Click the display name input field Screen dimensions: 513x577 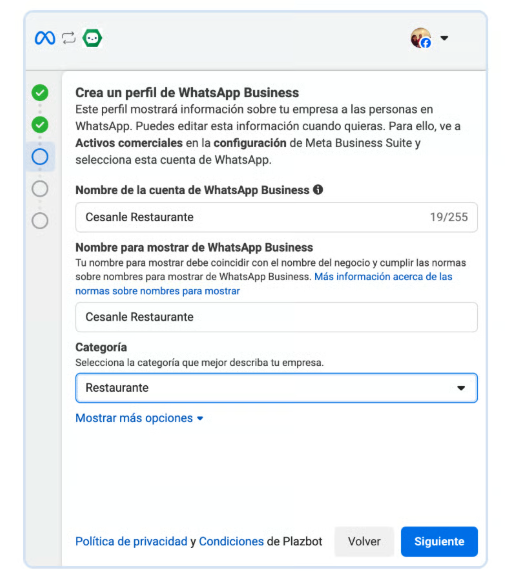pos(276,317)
